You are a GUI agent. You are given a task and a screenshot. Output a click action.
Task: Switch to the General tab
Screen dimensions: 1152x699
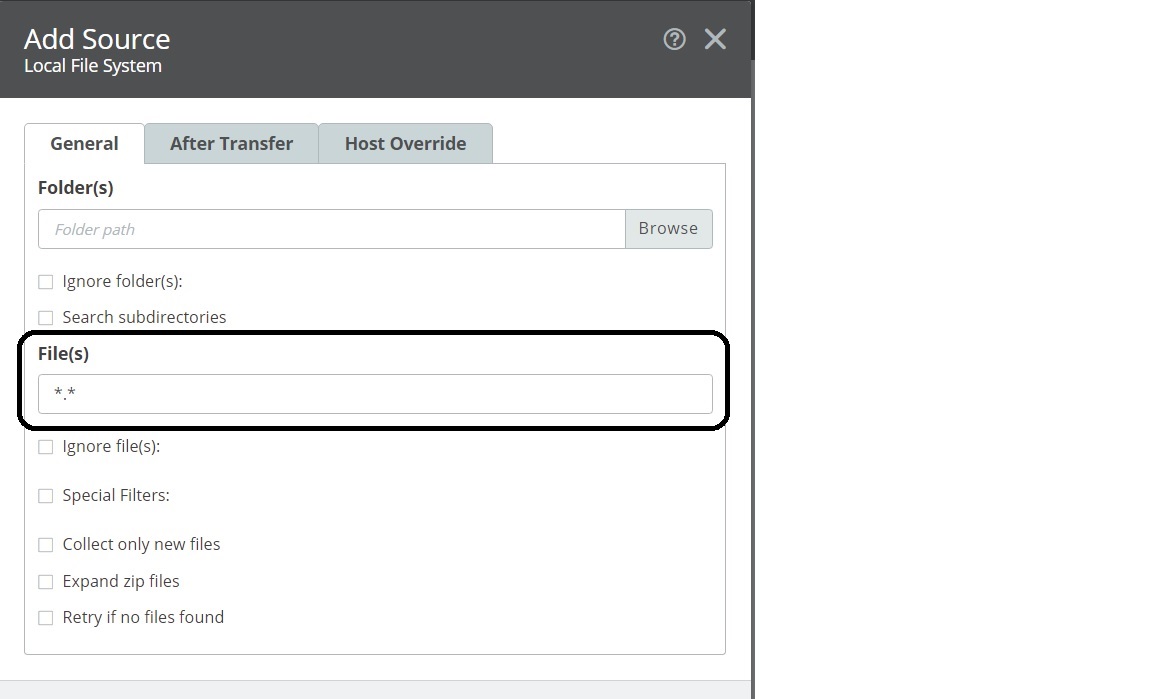84,143
